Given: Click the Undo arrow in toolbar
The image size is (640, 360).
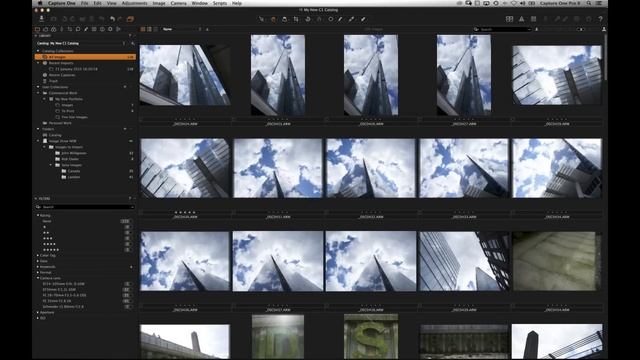Looking at the screenshot, I should (x=112, y=19).
